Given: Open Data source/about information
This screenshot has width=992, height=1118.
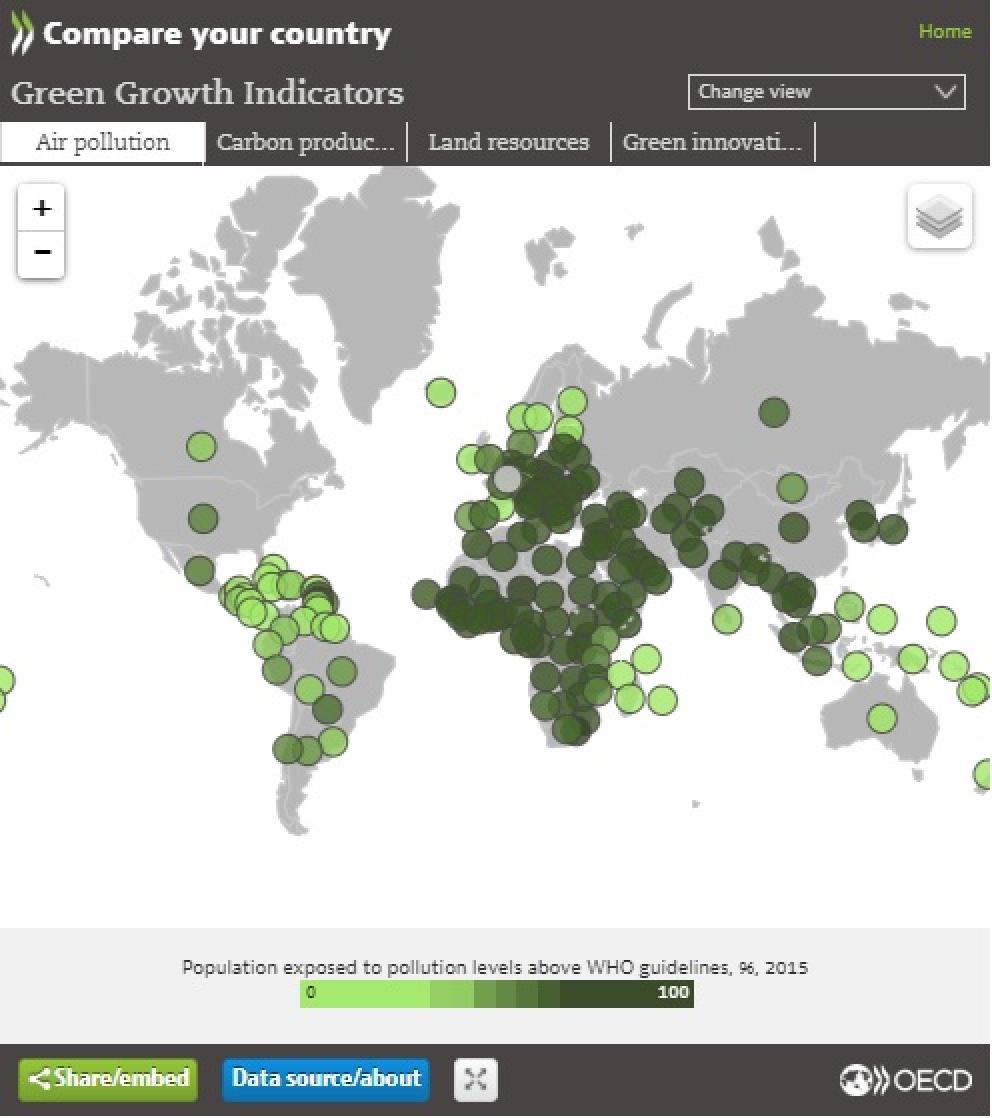Looking at the screenshot, I should point(326,1079).
